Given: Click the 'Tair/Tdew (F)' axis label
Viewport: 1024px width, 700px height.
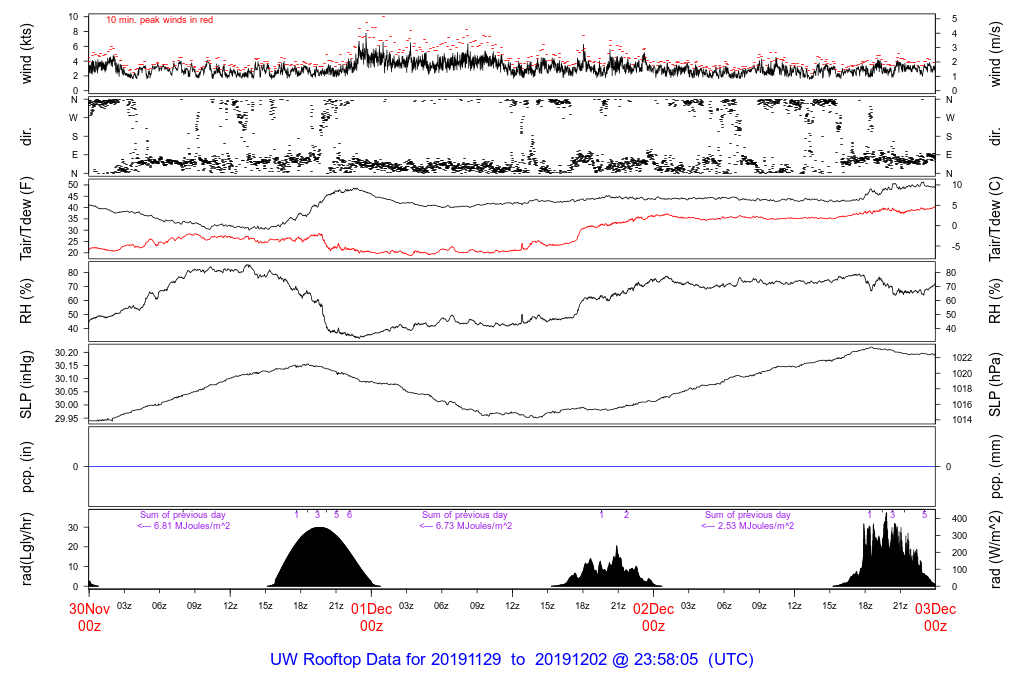Looking at the screenshot, I should click(26, 219).
